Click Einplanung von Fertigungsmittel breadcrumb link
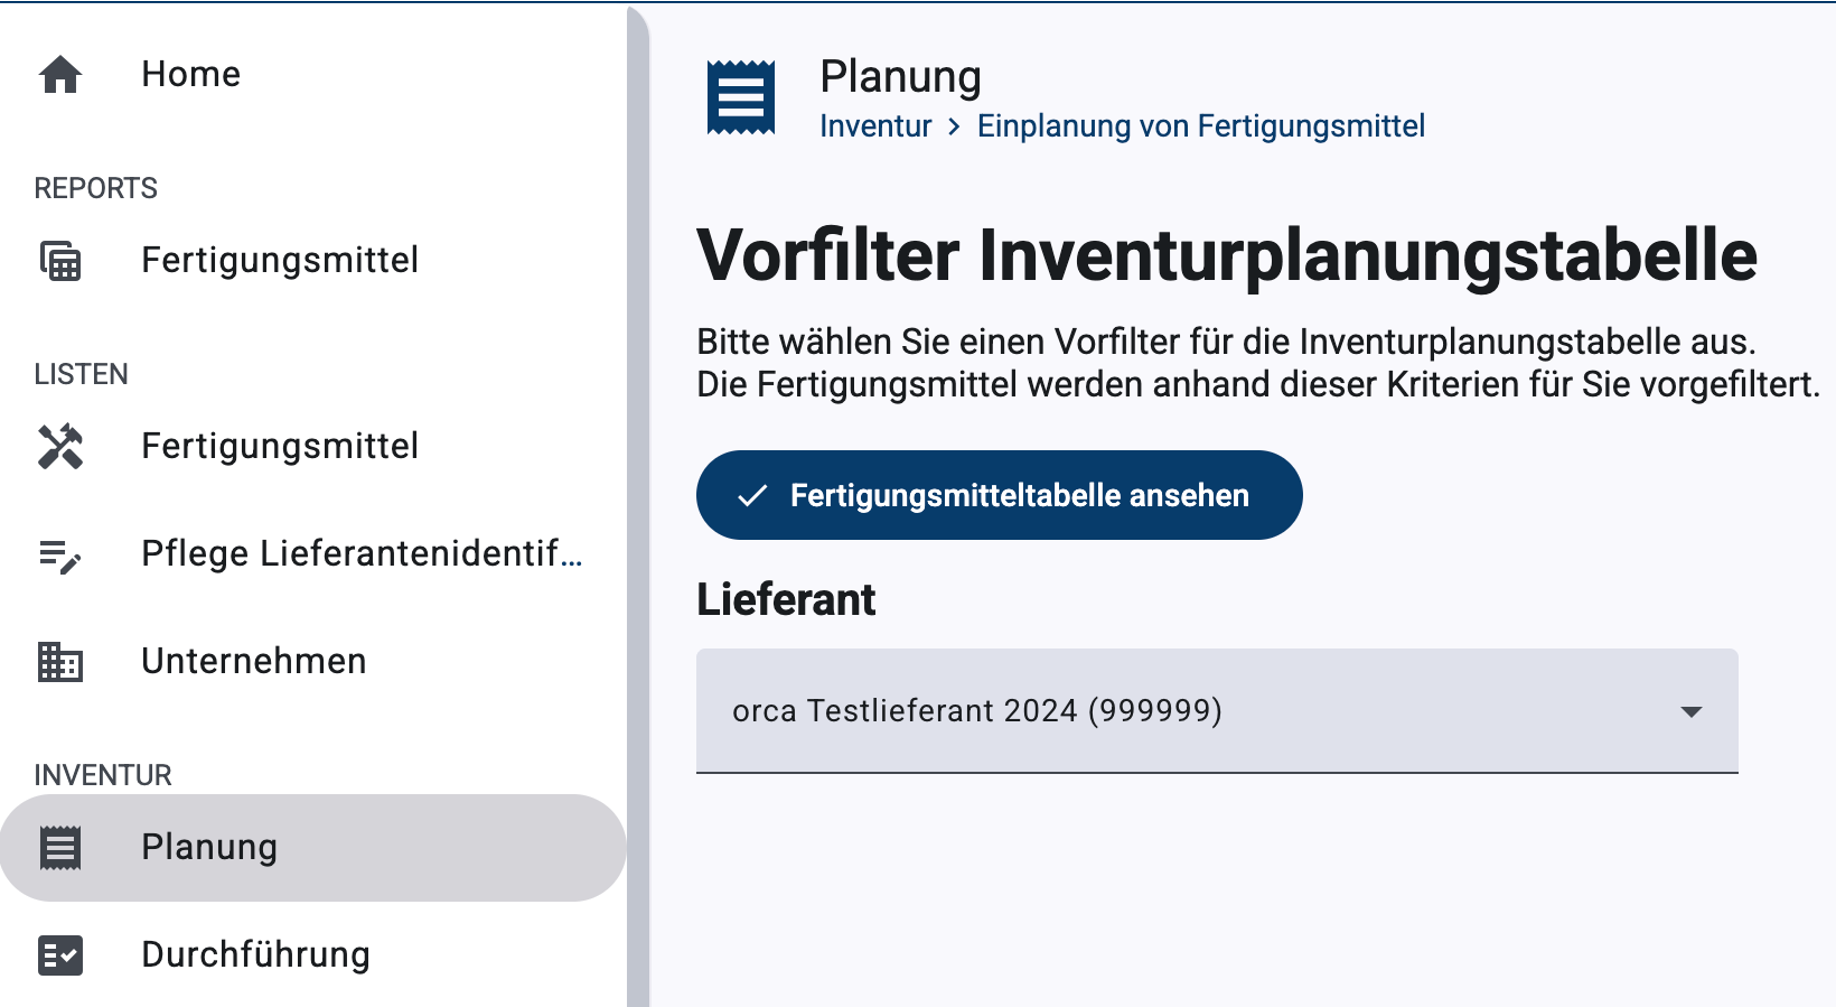 click(x=1200, y=126)
